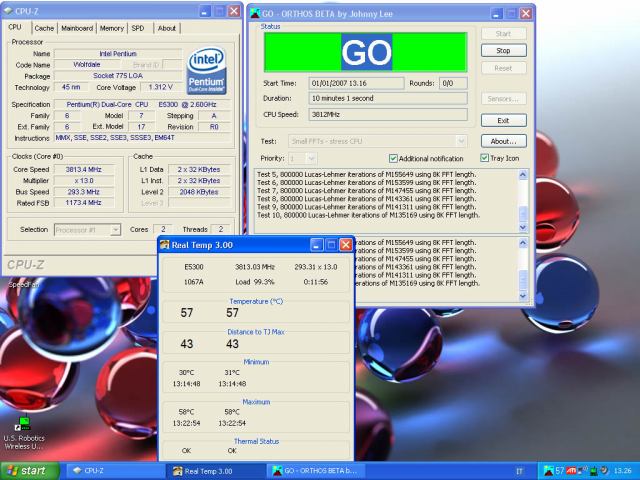Click the Stop button in Orthos
The image size is (640, 480).
(504, 51)
